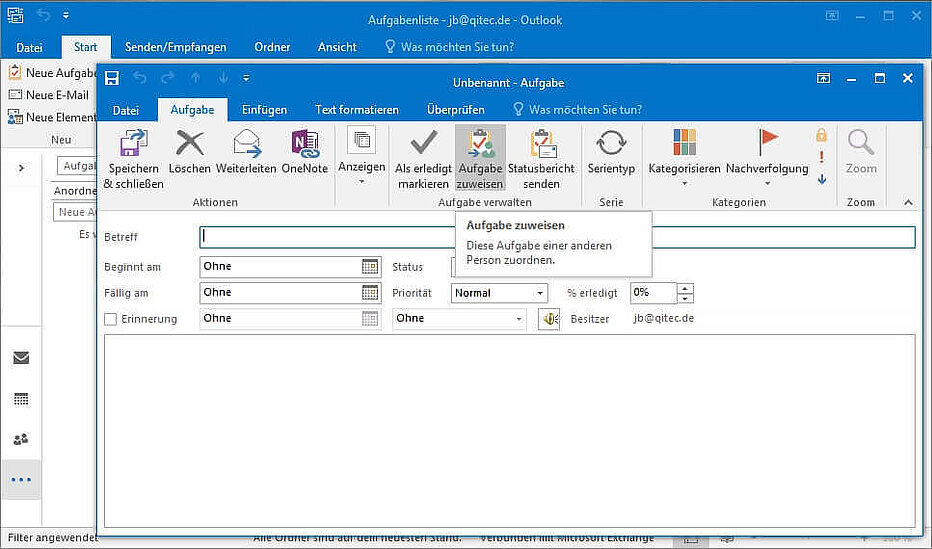Click inside the task body text area
932x549 pixels.
click(x=509, y=431)
